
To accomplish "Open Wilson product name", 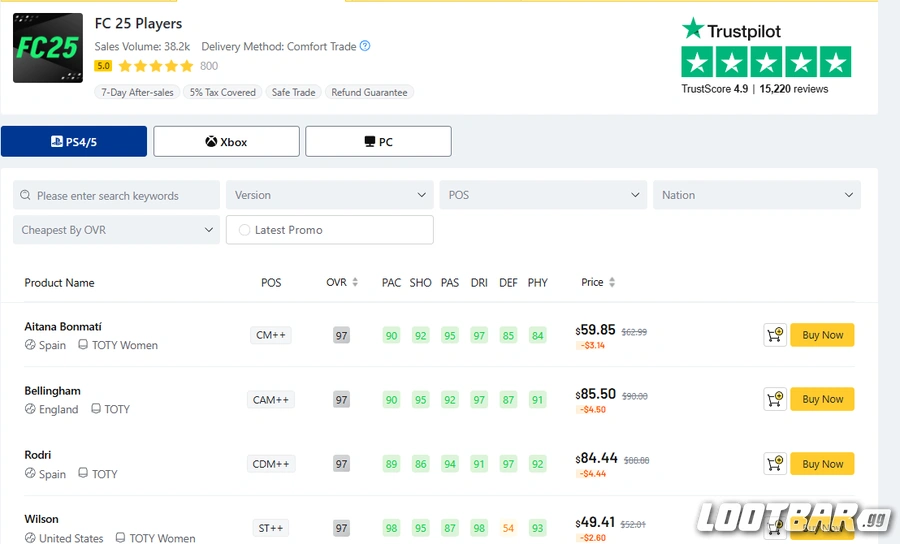I will click(41, 519).
